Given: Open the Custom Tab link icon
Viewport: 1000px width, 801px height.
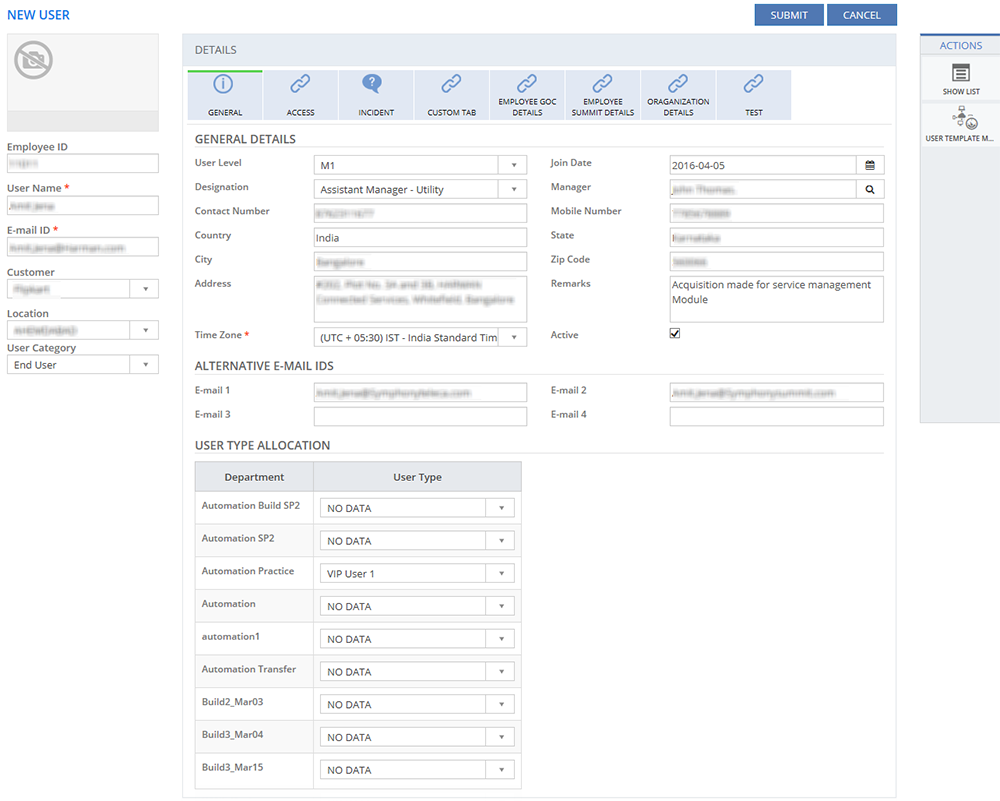Looking at the screenshot, I should click(451, 85).
